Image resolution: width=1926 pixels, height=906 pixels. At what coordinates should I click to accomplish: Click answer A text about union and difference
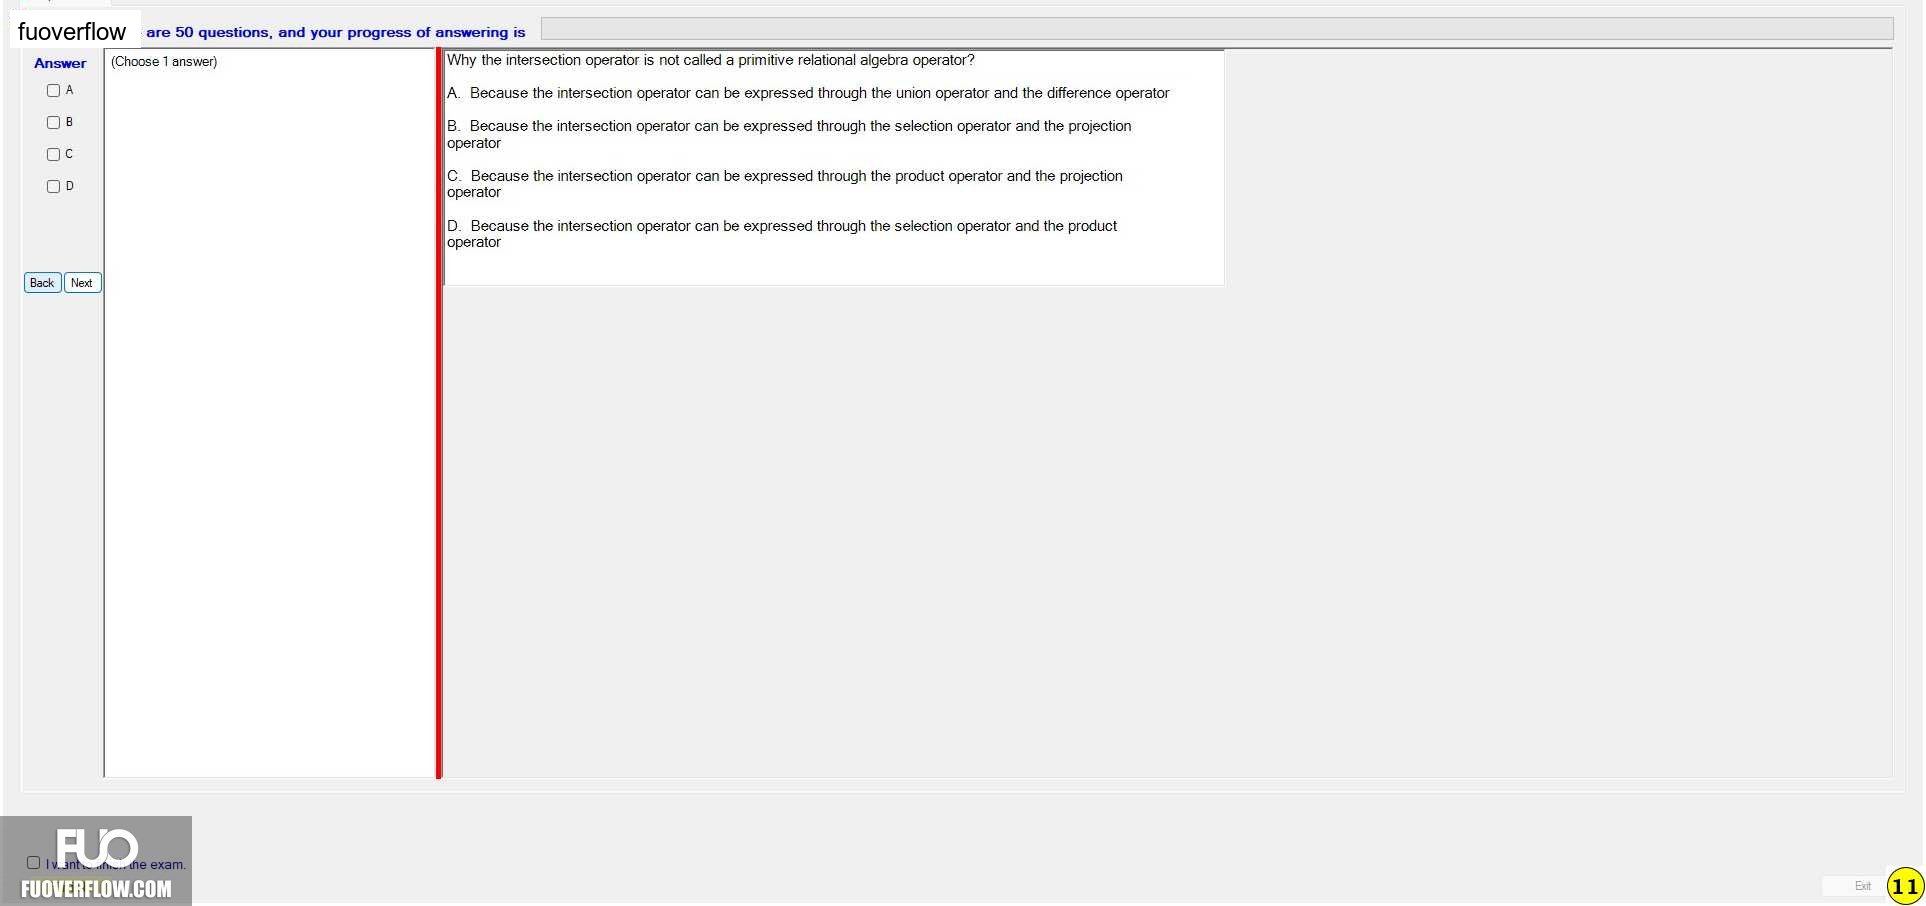coord(808,93)
